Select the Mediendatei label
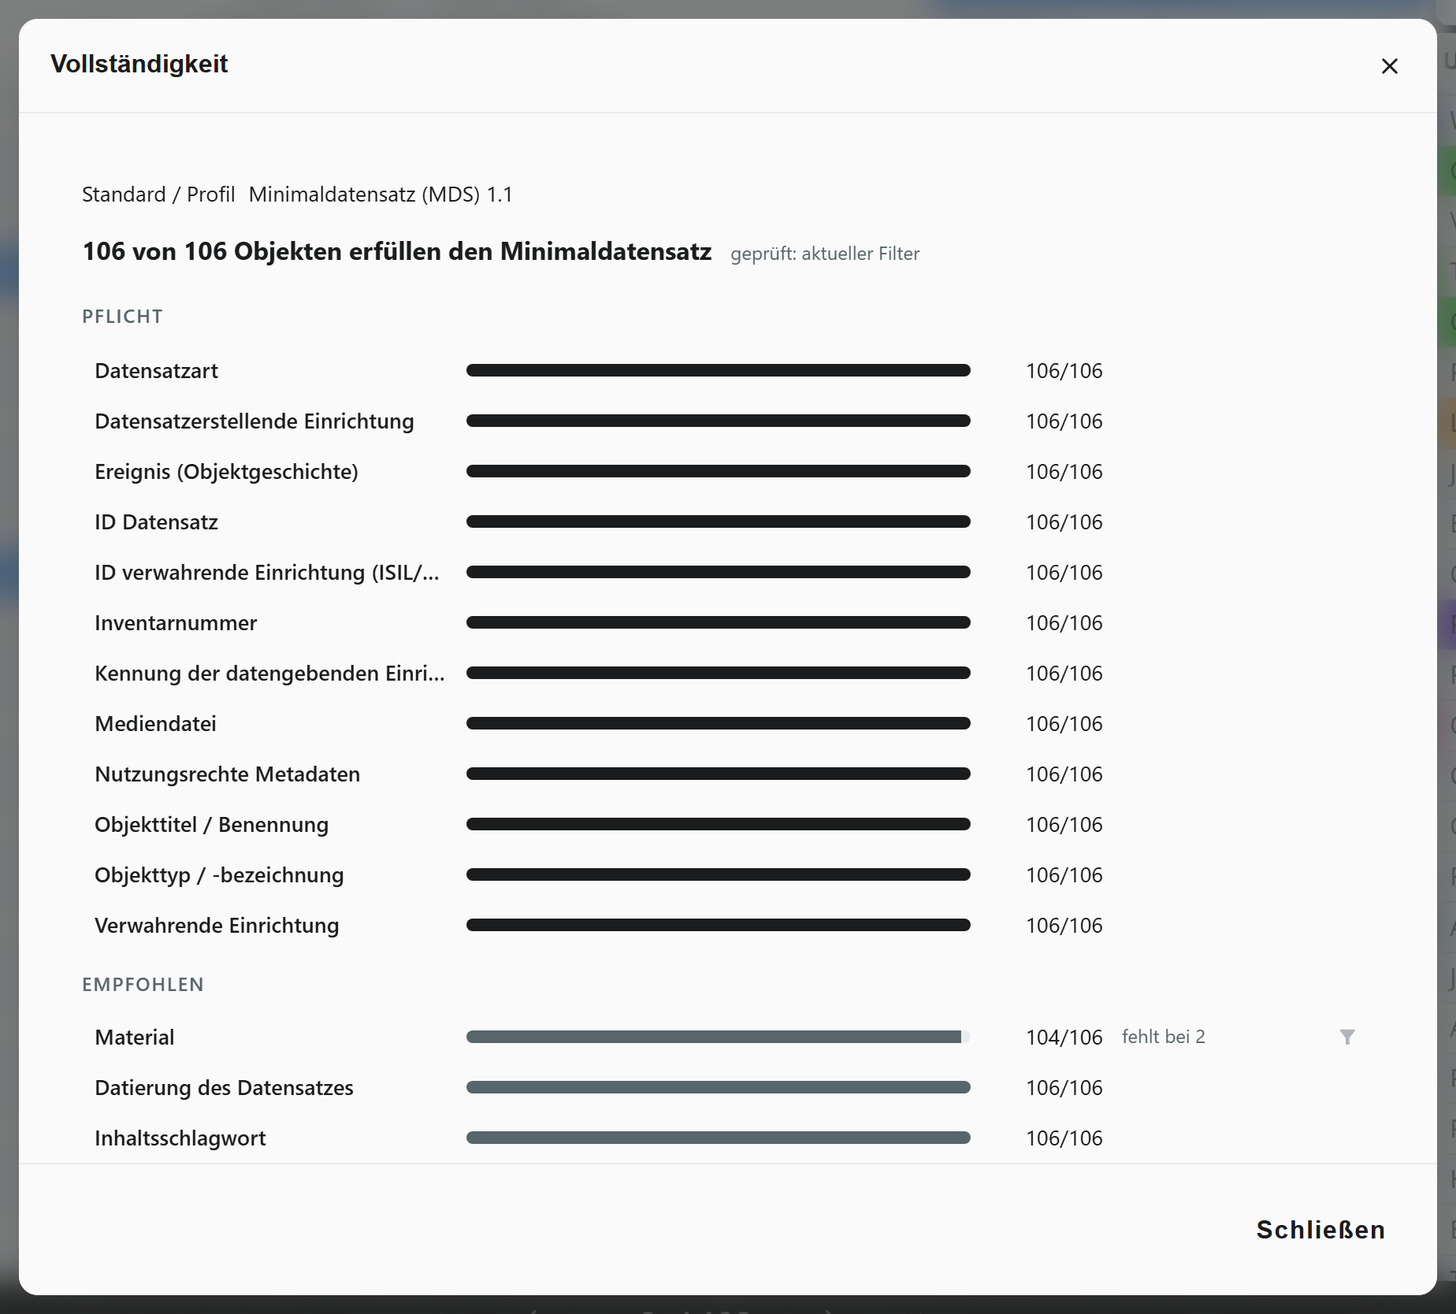This screenshot has width=1456, height=1314. [155, 724]
